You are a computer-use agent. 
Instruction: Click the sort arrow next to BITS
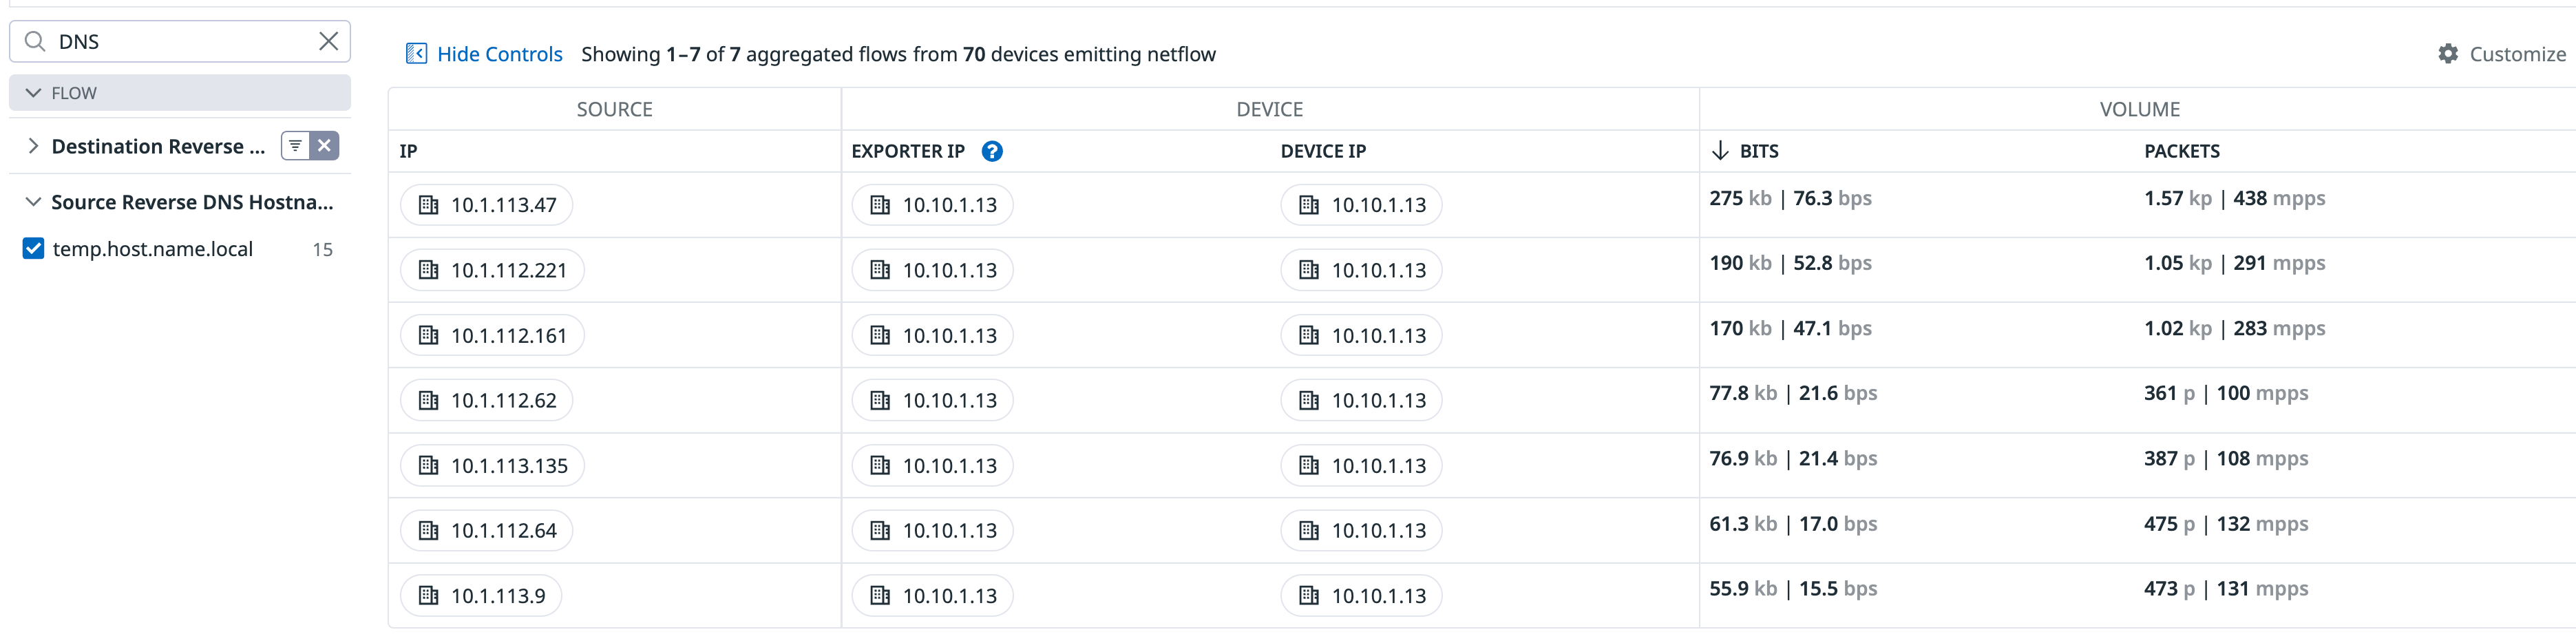tap(1720, 151)
